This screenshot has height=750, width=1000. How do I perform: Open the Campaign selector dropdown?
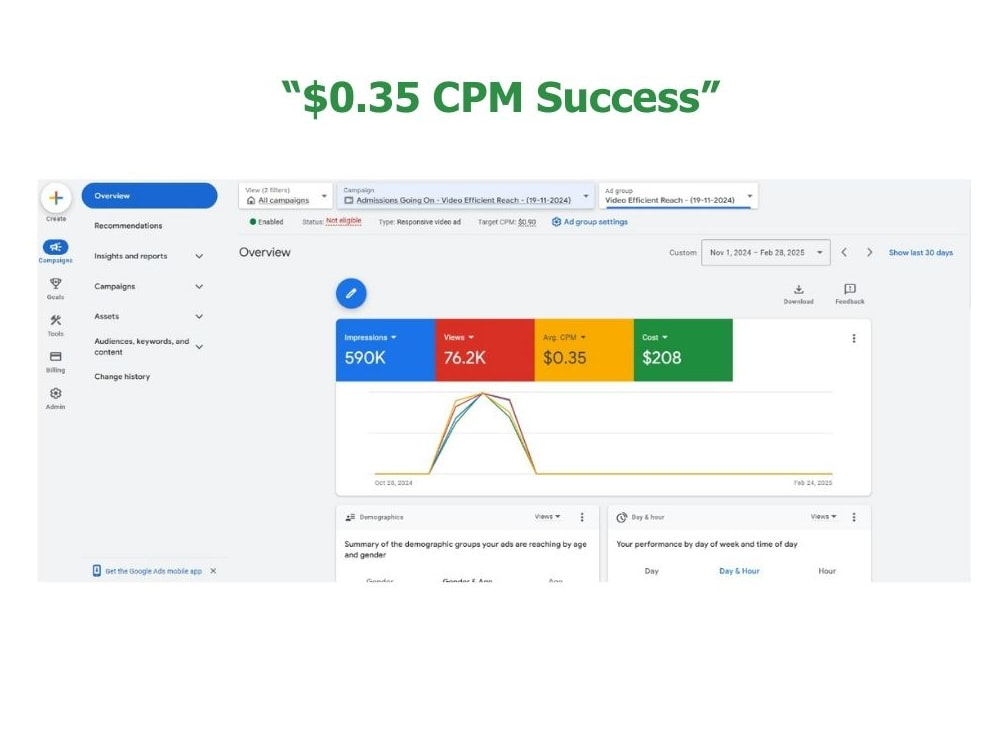[466, 196]
